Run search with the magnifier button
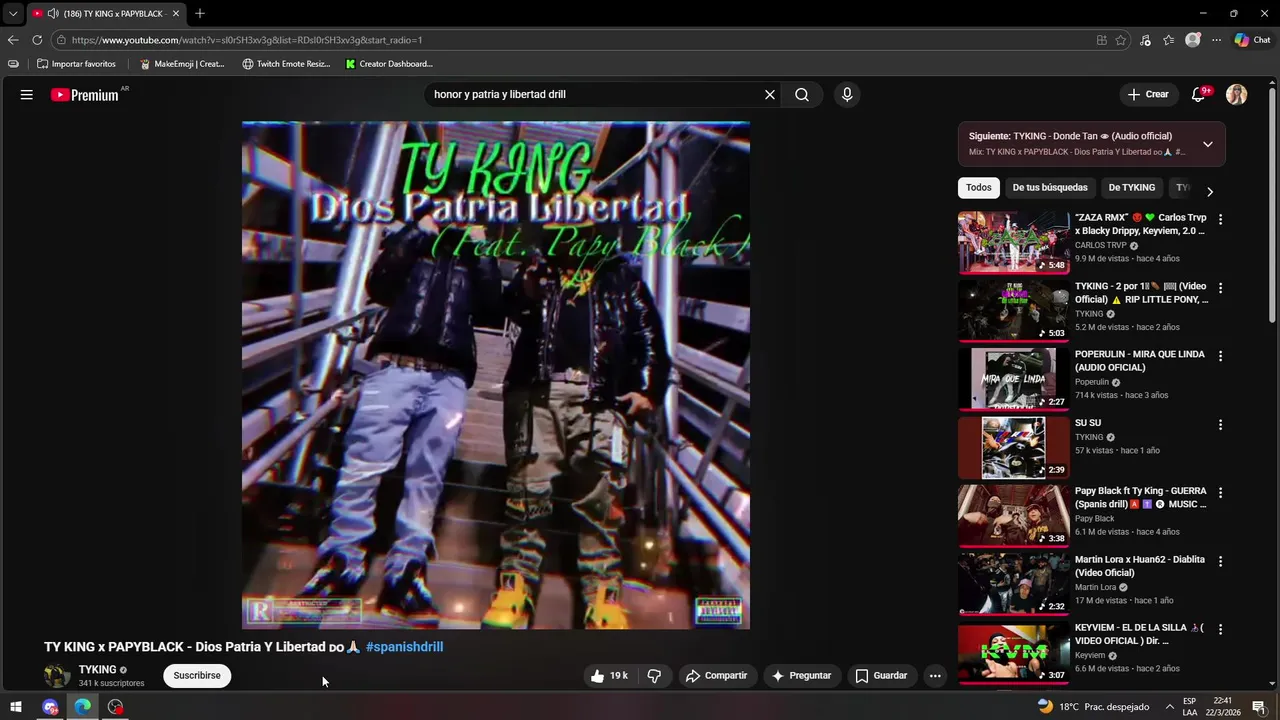 (x=802, y=95)
